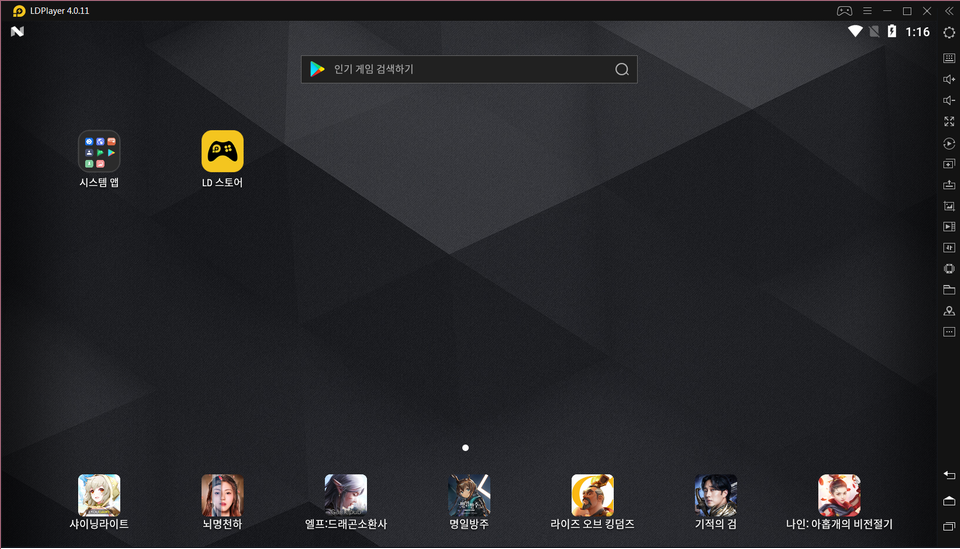Viewport: 960px width, 549px height.
Task: Increase volume from sidebar
Action: pyautogui.click(x=949, y=79)
